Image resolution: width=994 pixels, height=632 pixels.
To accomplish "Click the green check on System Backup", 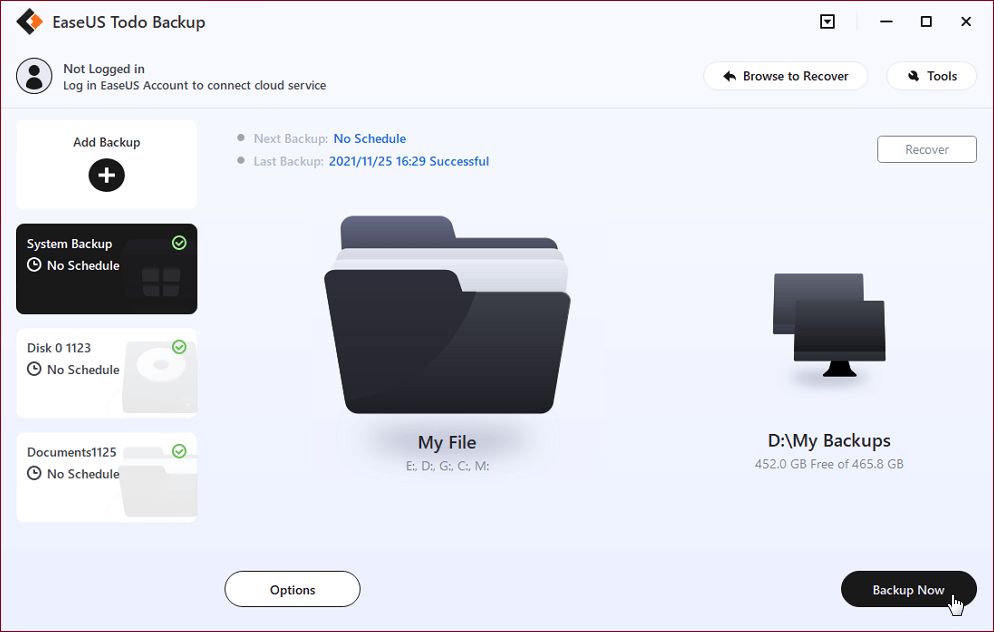I will [179, 243].
